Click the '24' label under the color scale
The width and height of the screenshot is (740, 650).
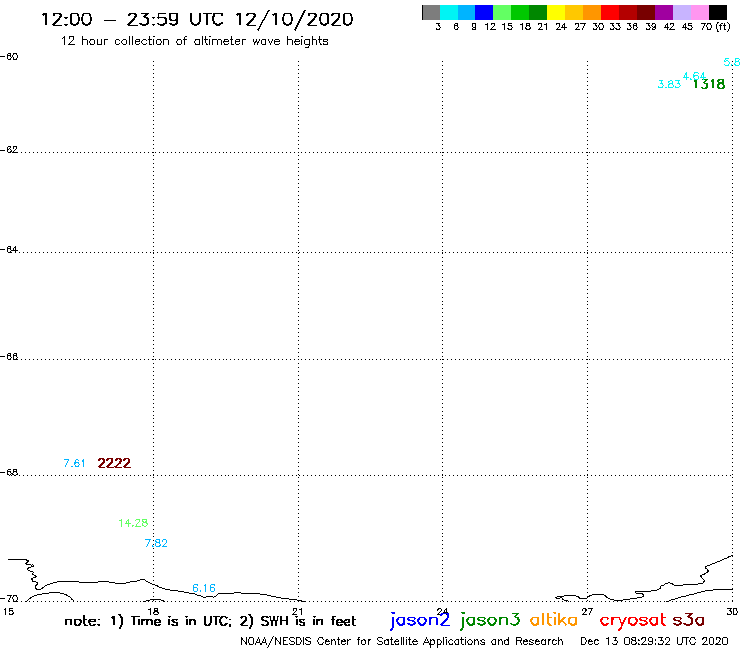[561, 27]
